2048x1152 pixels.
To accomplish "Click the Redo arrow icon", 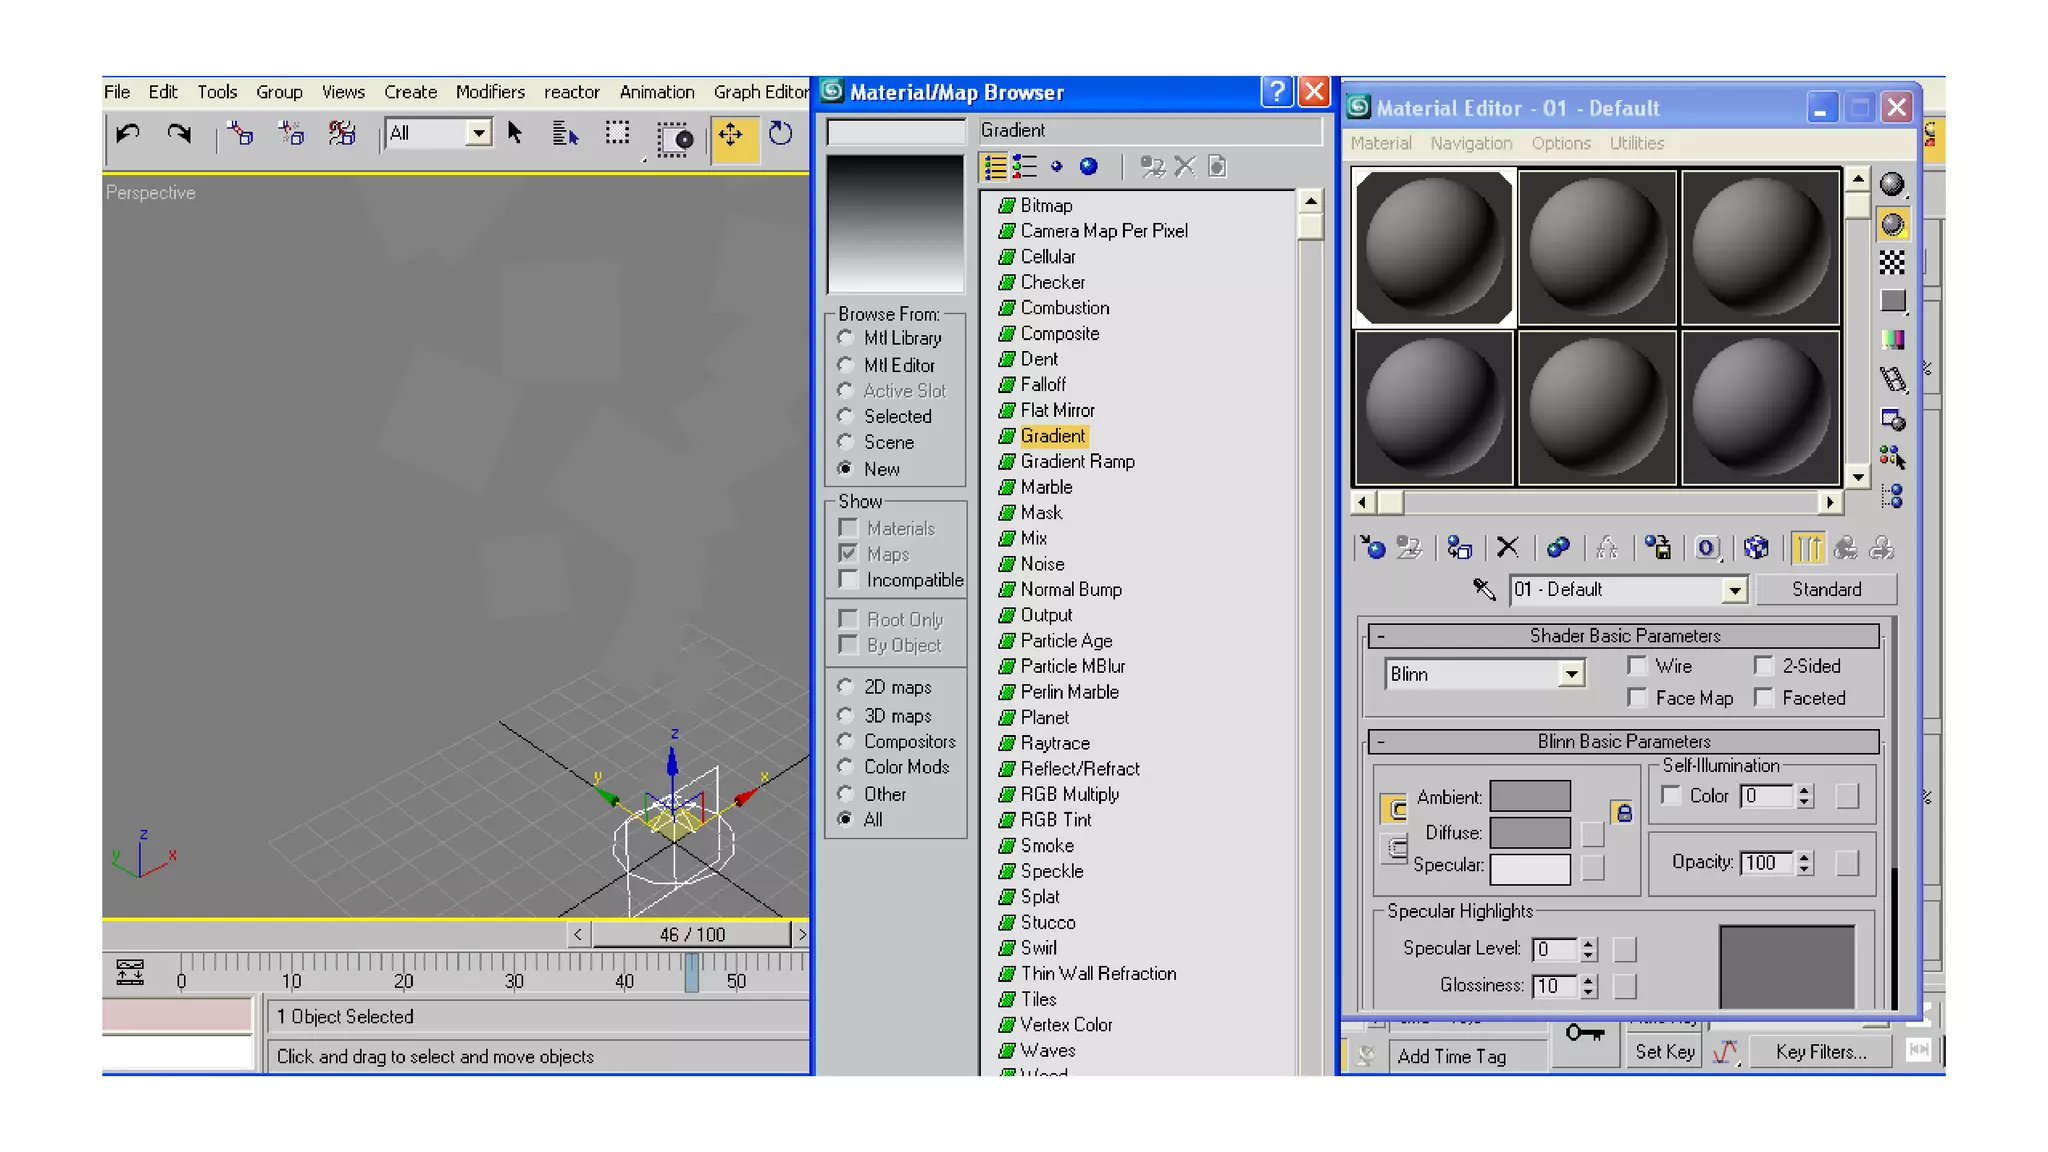I will click(179, 134).
